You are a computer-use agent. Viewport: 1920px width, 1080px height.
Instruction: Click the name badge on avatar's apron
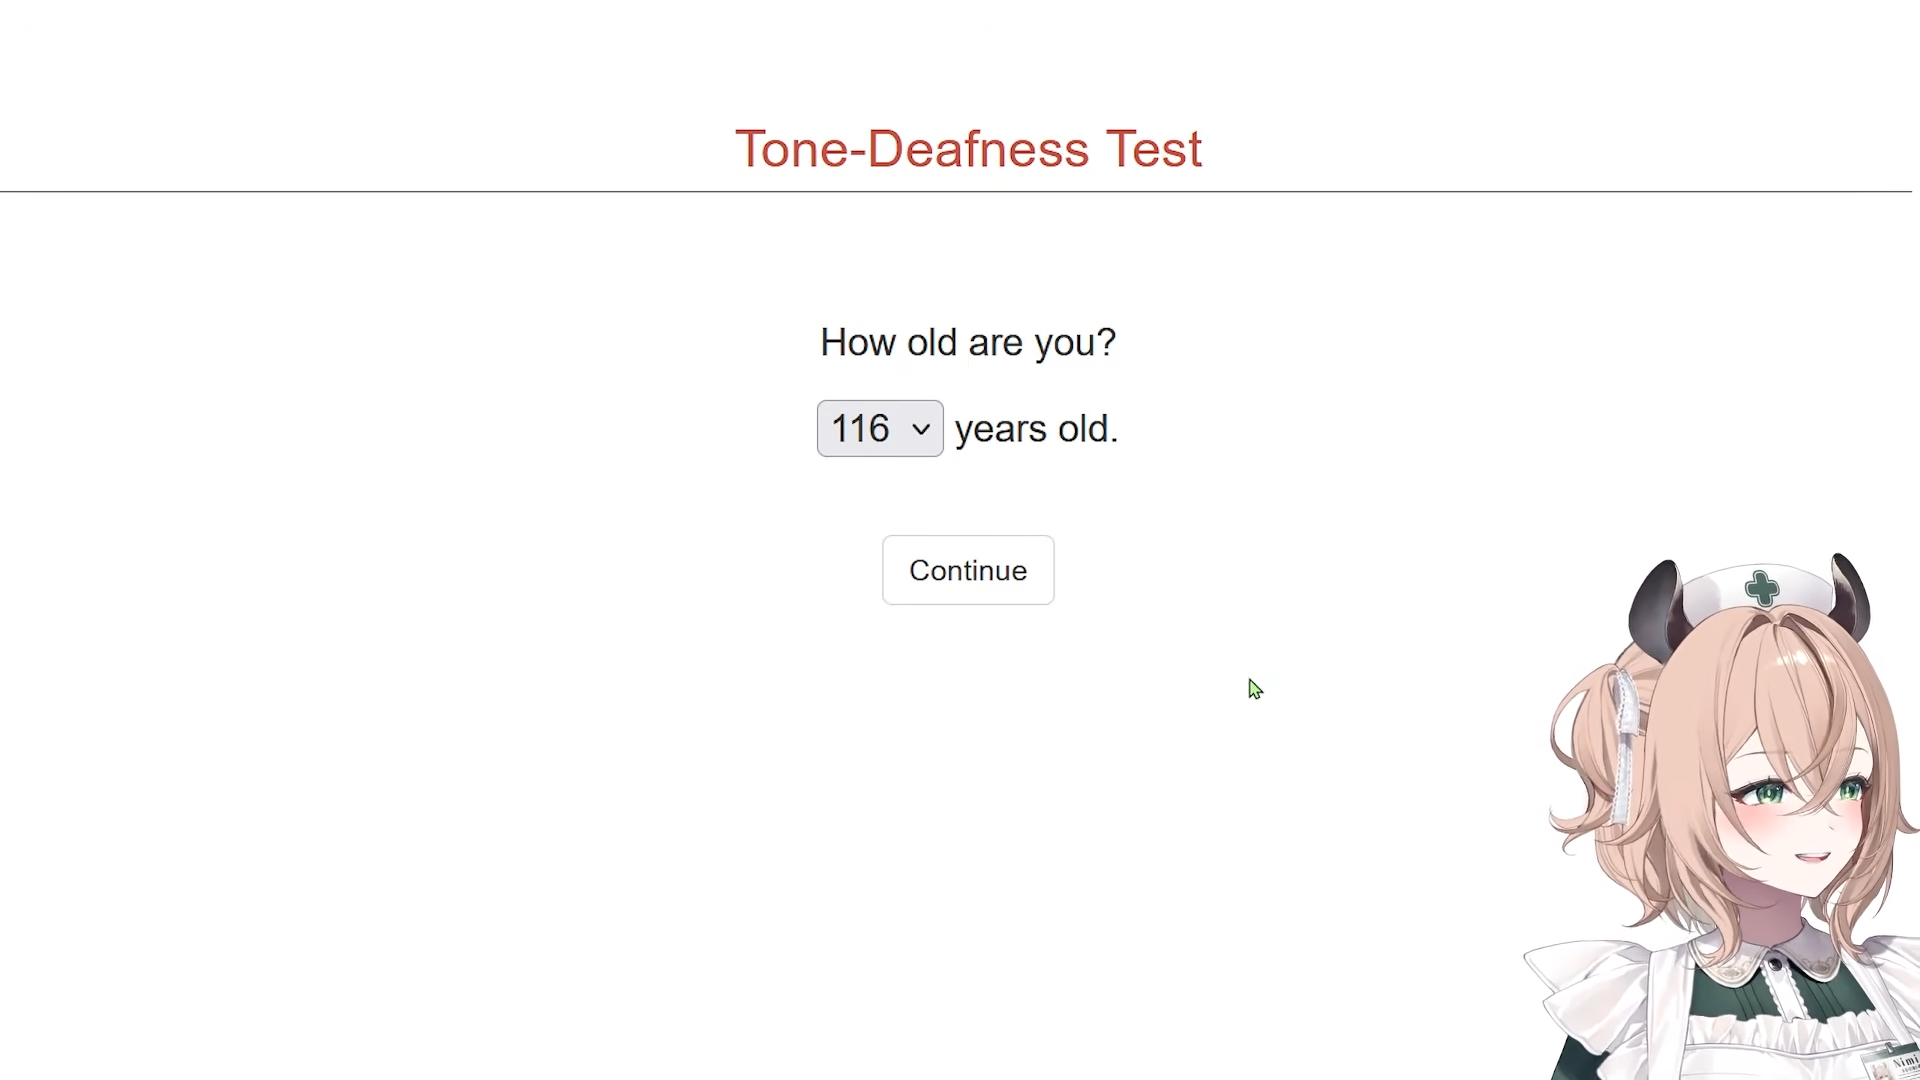[x=1893, y=1062]
